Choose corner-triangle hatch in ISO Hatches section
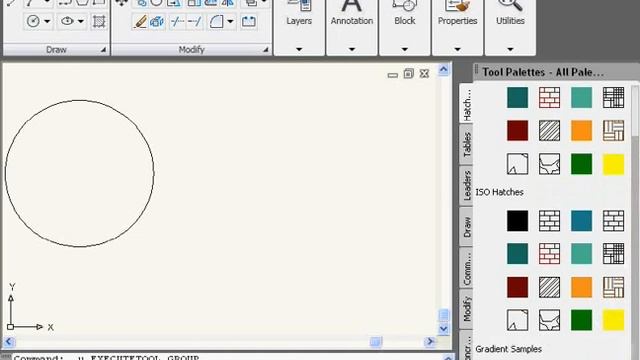Image resolution: width=640 pixels, height=360 pixels. point(518,320)
